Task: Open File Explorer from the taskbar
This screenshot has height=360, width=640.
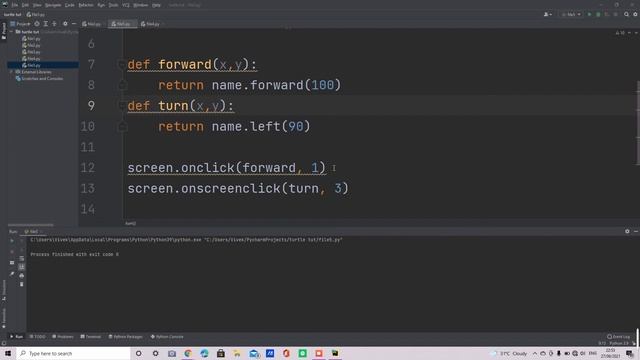Action: [237, 353]
